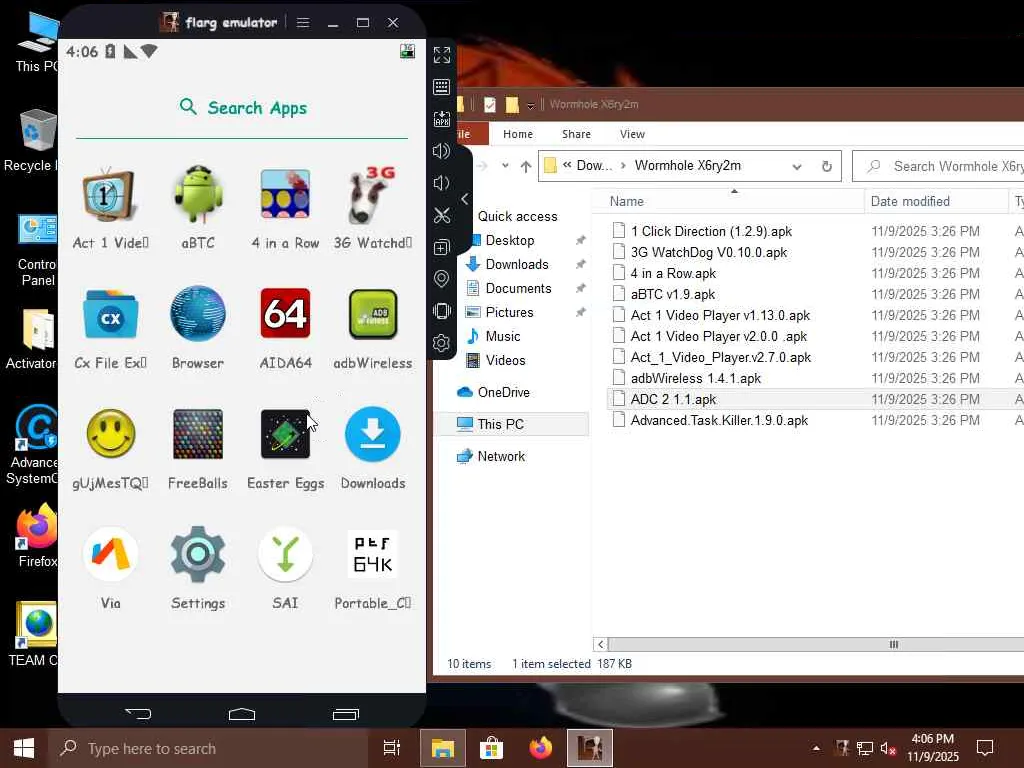Select 1 Click Direction (1.2.9).apk

[711, 231]
